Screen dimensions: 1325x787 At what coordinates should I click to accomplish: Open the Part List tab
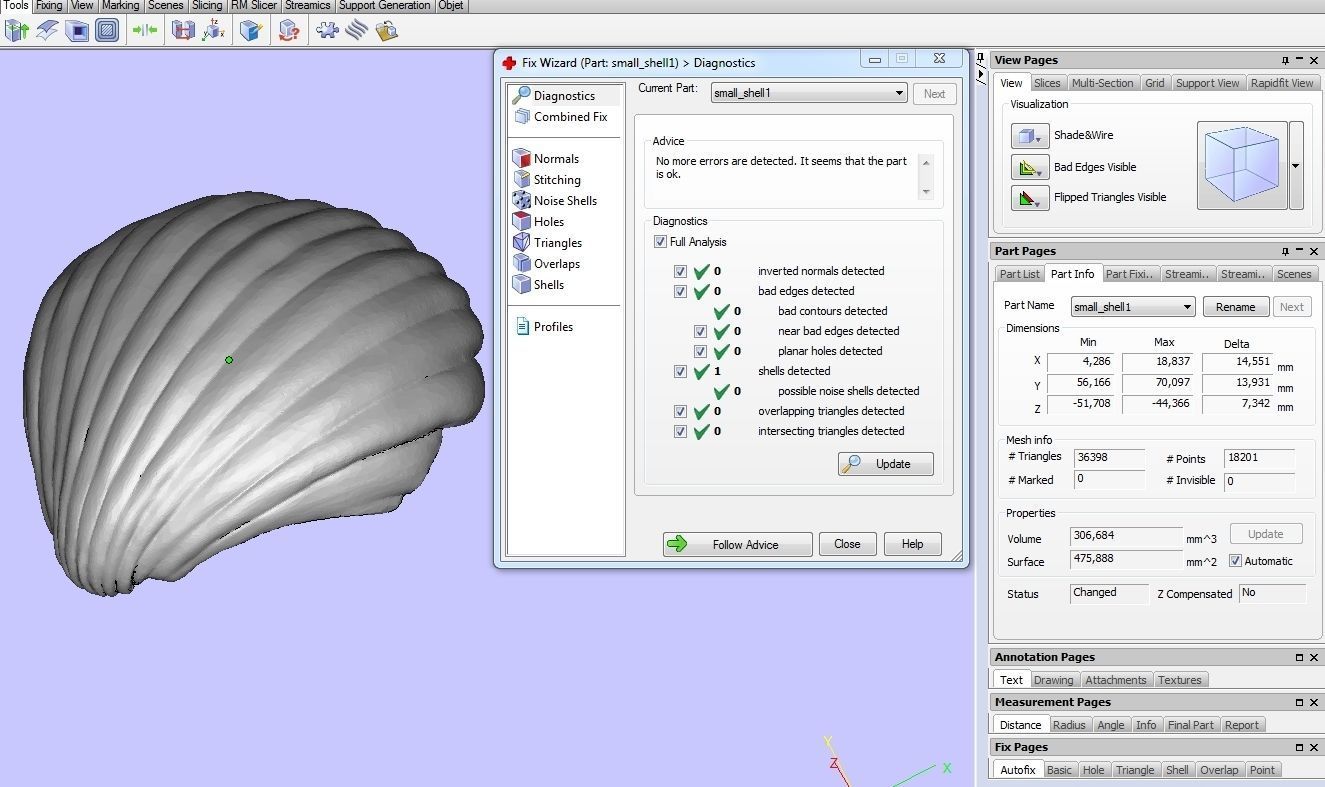click(1019, 274)
